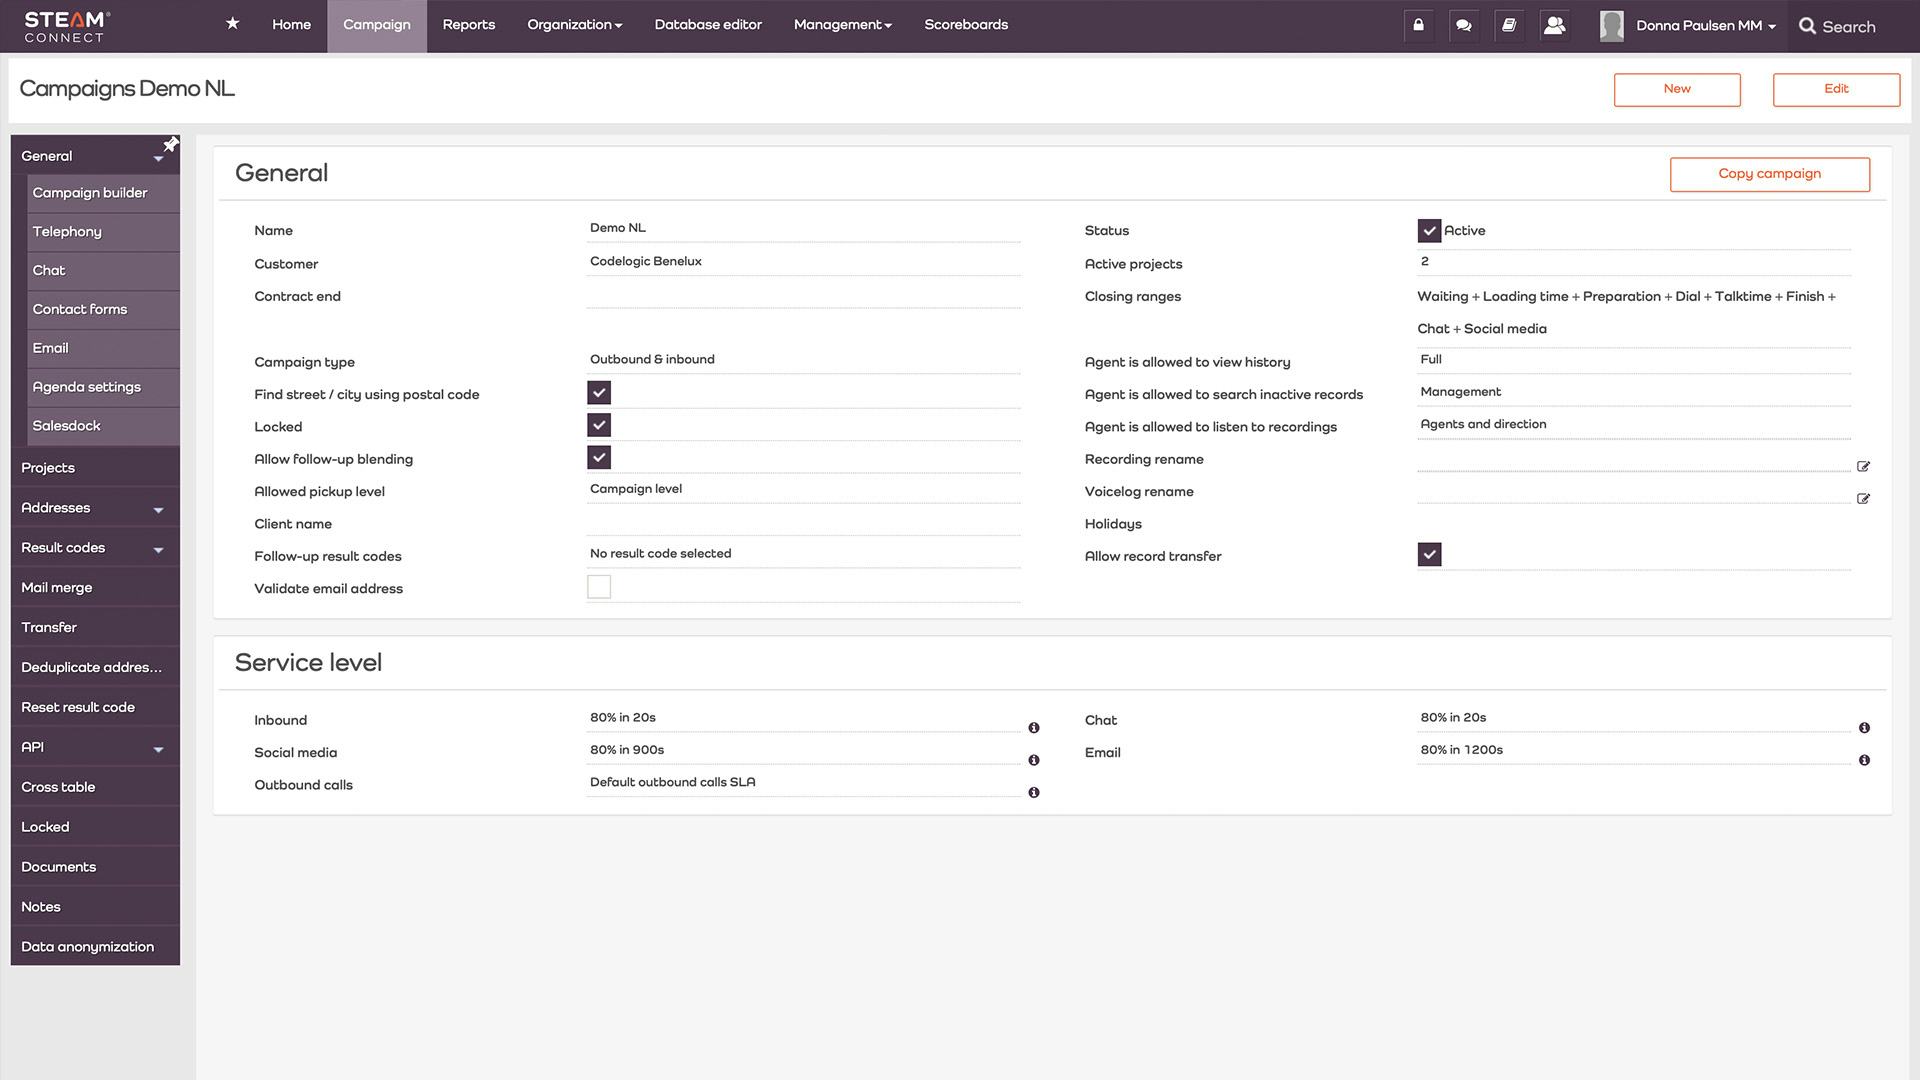Click the New button
Screen dimensions: 1920x1080
[x=1677, y=89]
